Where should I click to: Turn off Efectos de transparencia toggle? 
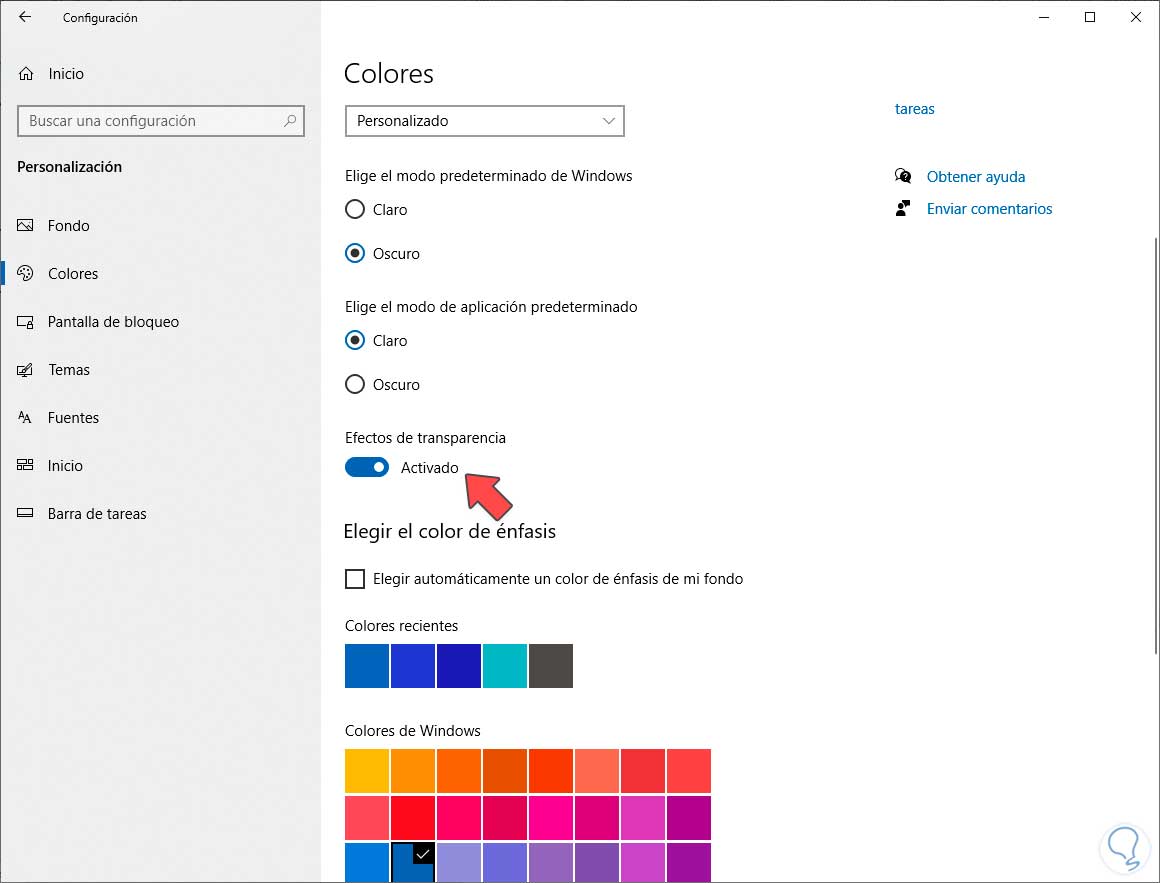tap(367, 467)
